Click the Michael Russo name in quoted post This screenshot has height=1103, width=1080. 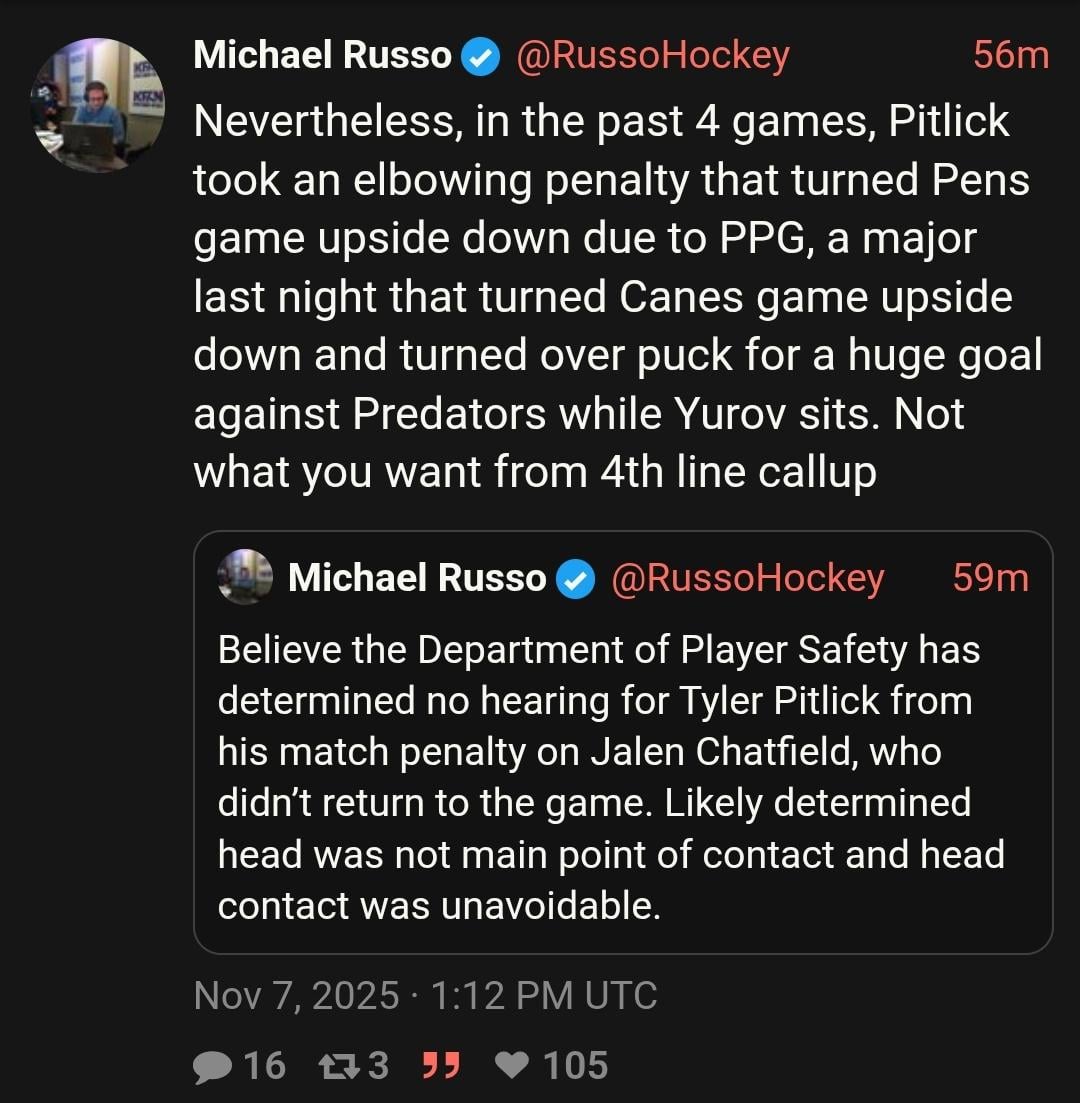pyautogui.click(x=417, y=578)
